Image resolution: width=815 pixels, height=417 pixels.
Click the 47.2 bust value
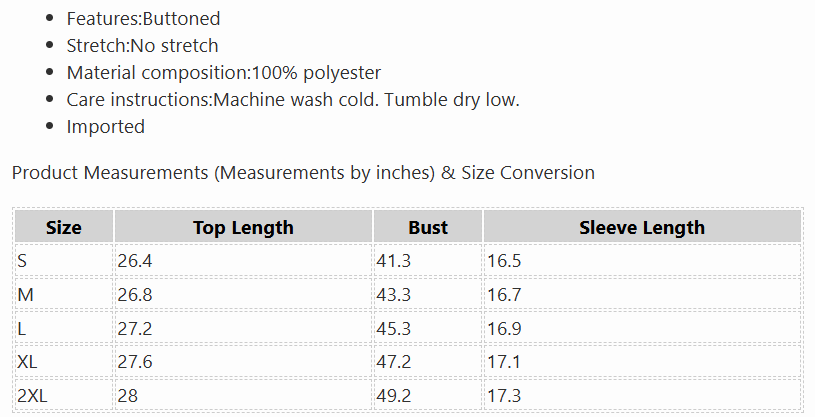393,361
